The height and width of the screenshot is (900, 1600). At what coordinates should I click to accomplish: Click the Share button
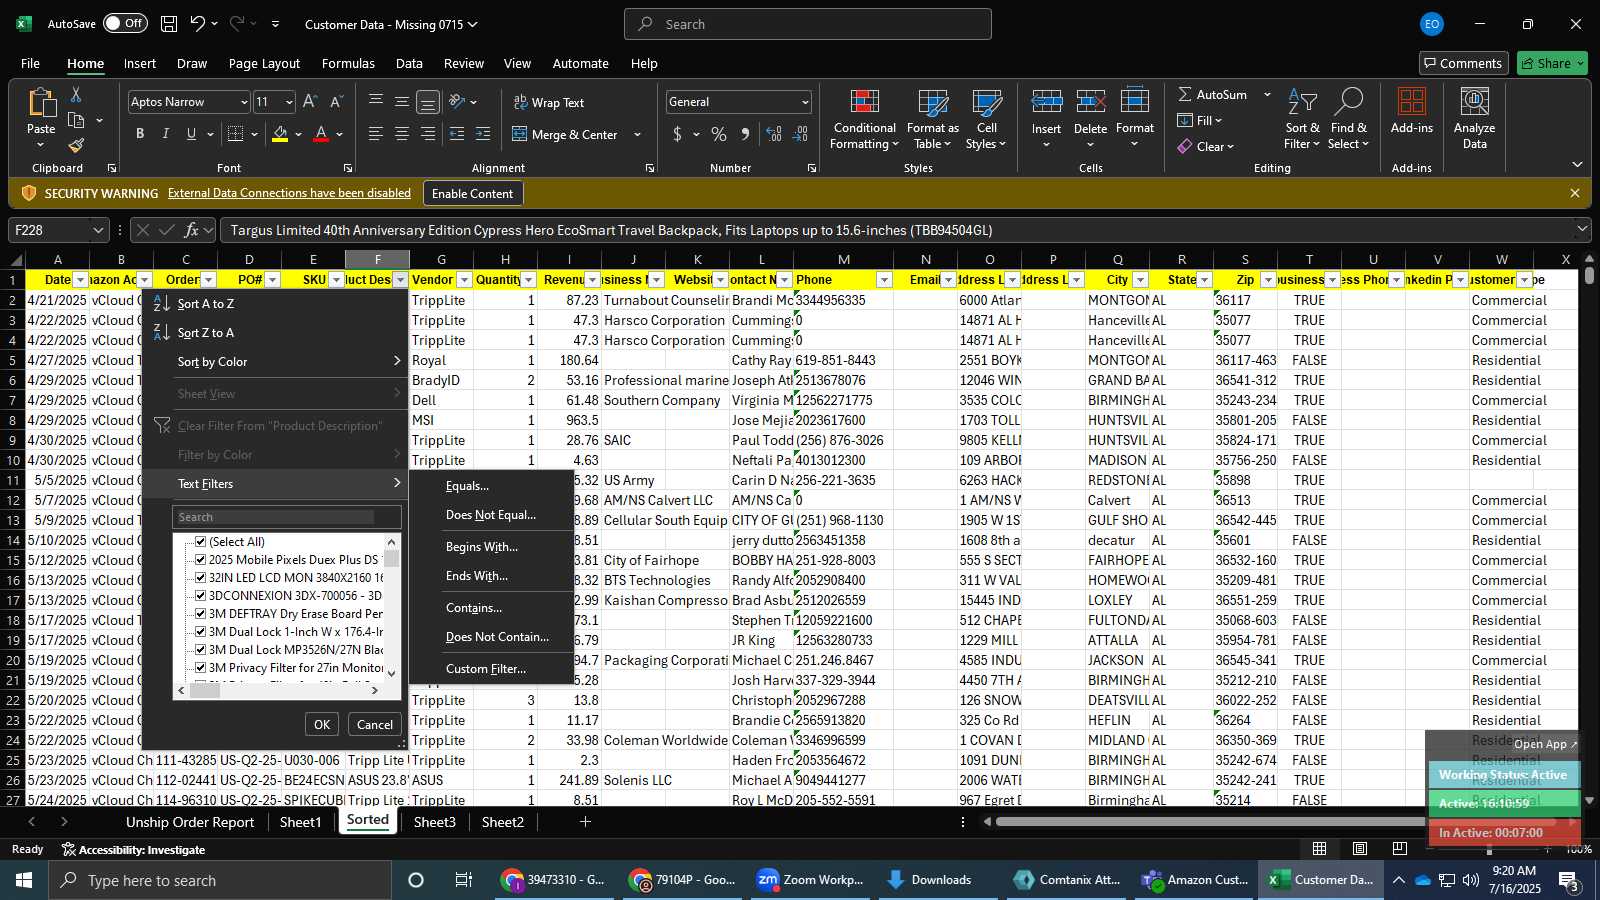pos(1552,63)
